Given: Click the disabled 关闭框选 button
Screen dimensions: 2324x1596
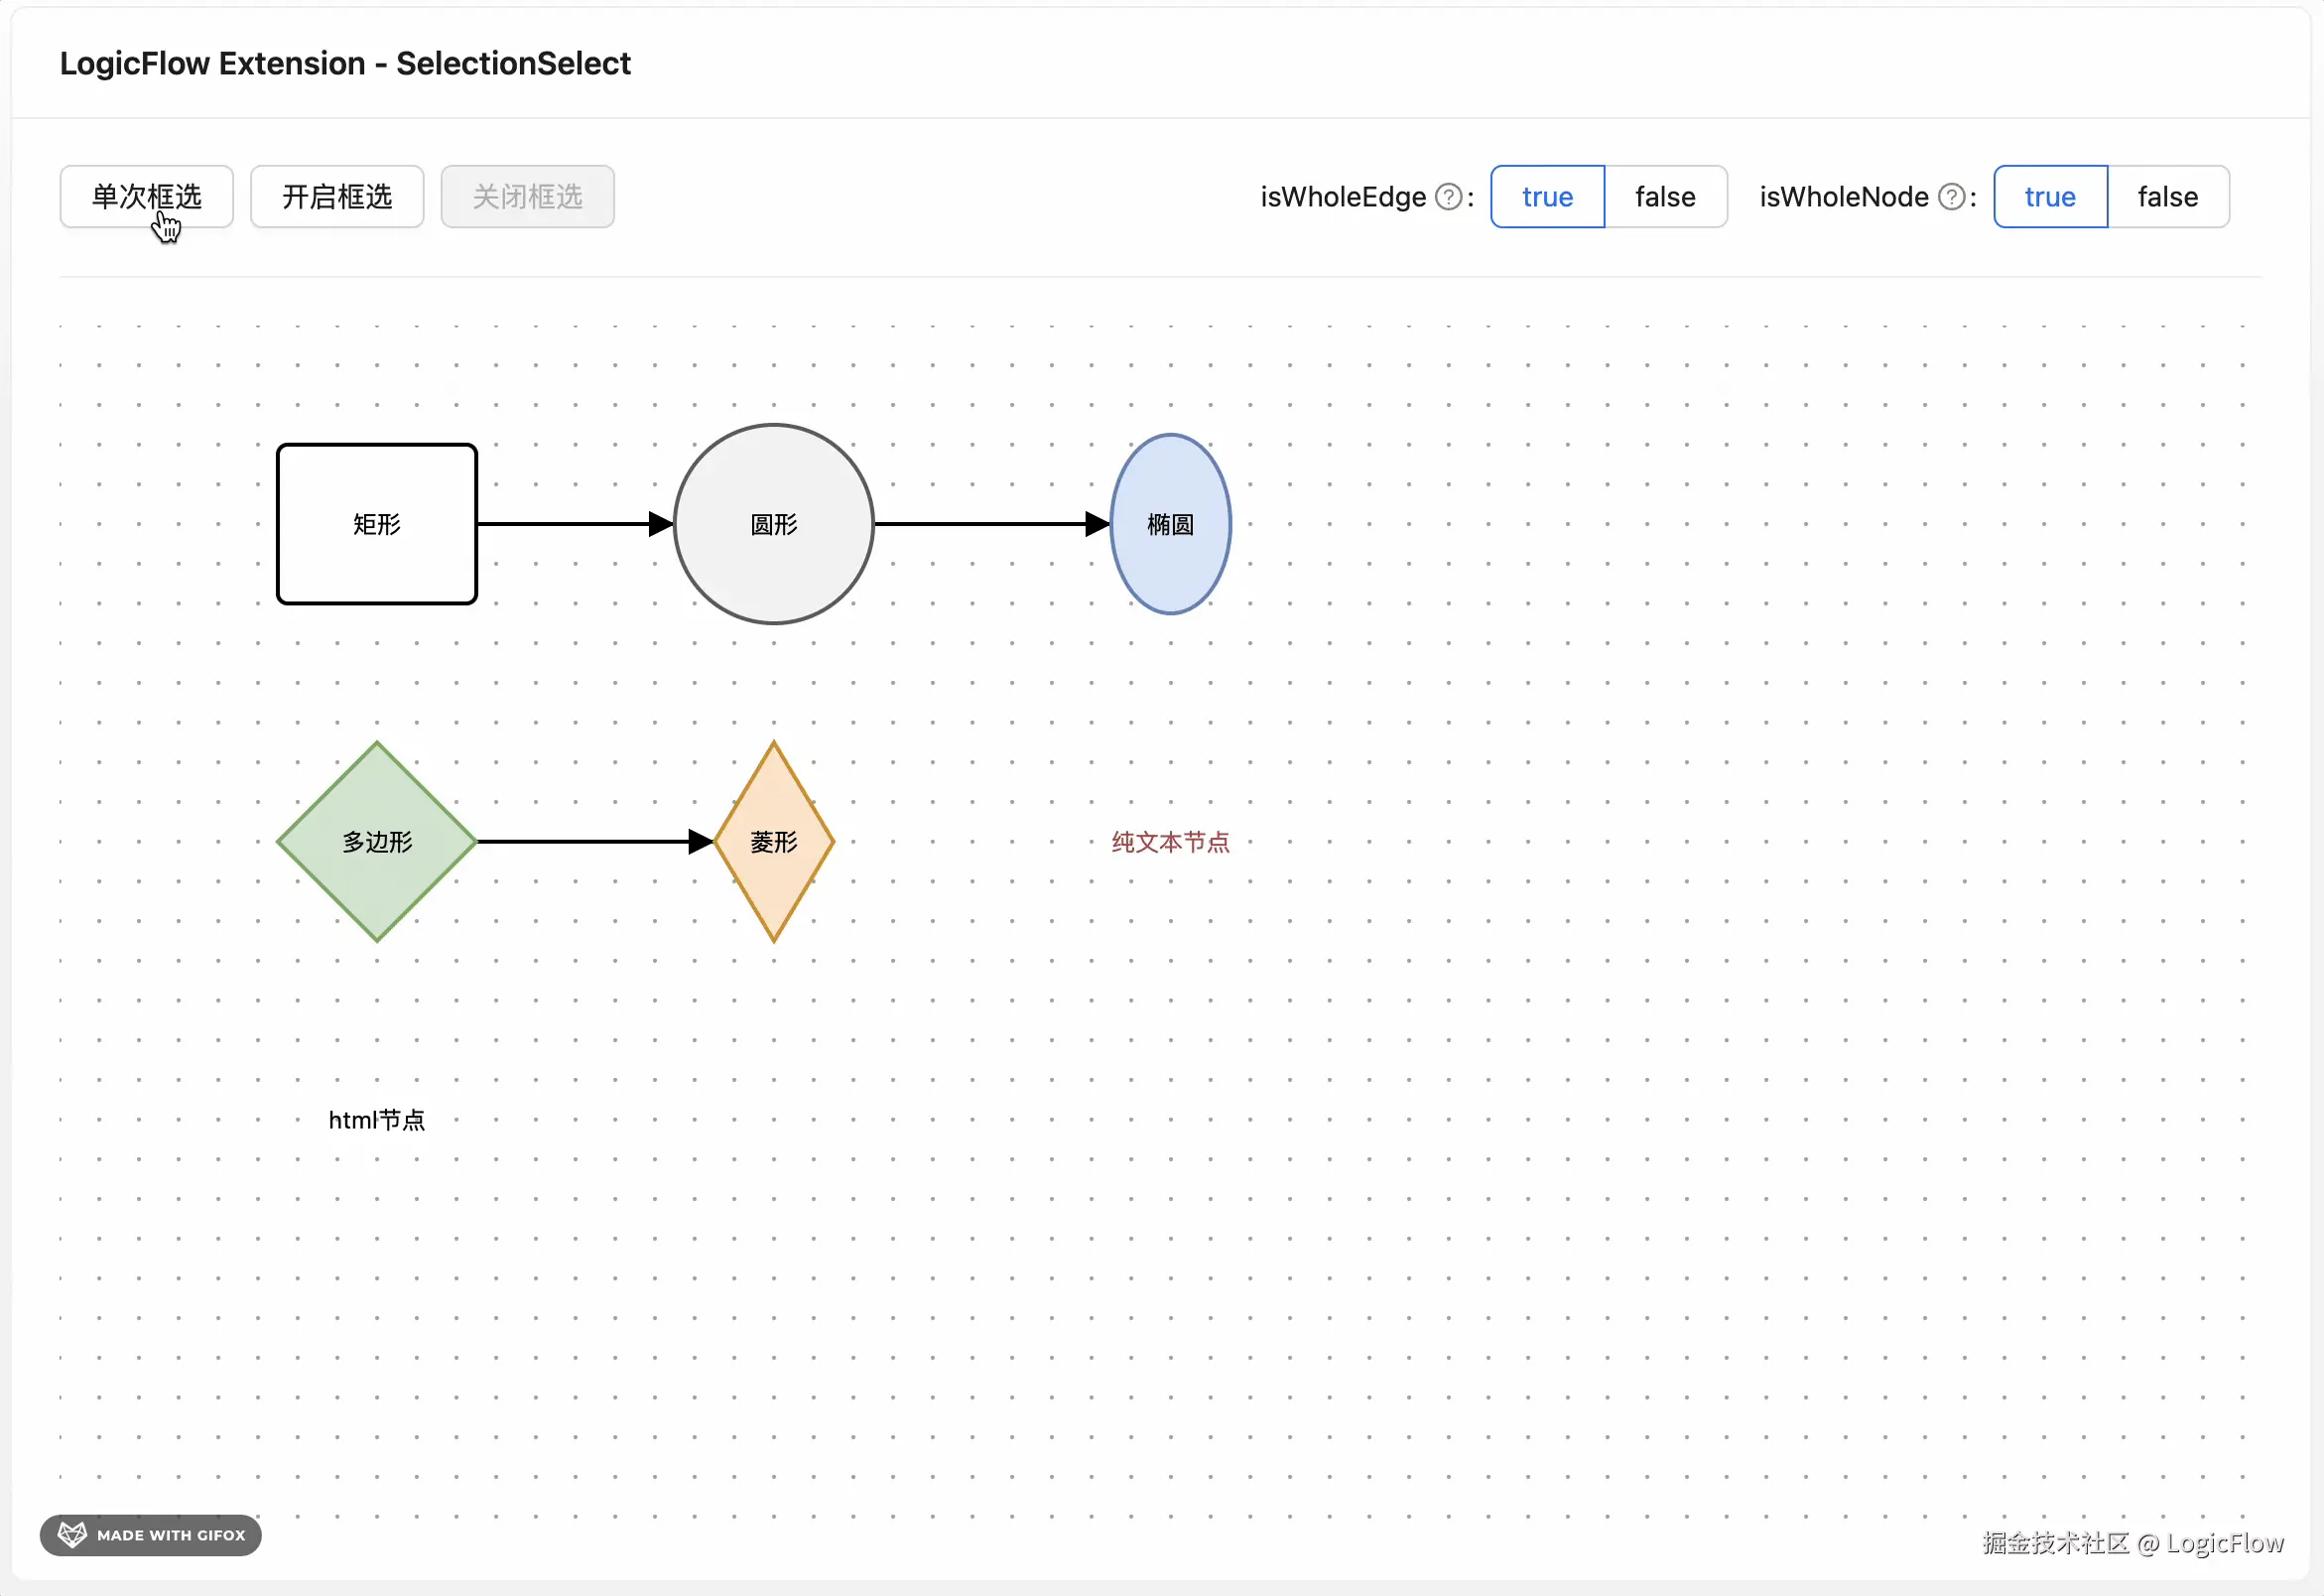Looking at the screenshot, I should [527, 197].
